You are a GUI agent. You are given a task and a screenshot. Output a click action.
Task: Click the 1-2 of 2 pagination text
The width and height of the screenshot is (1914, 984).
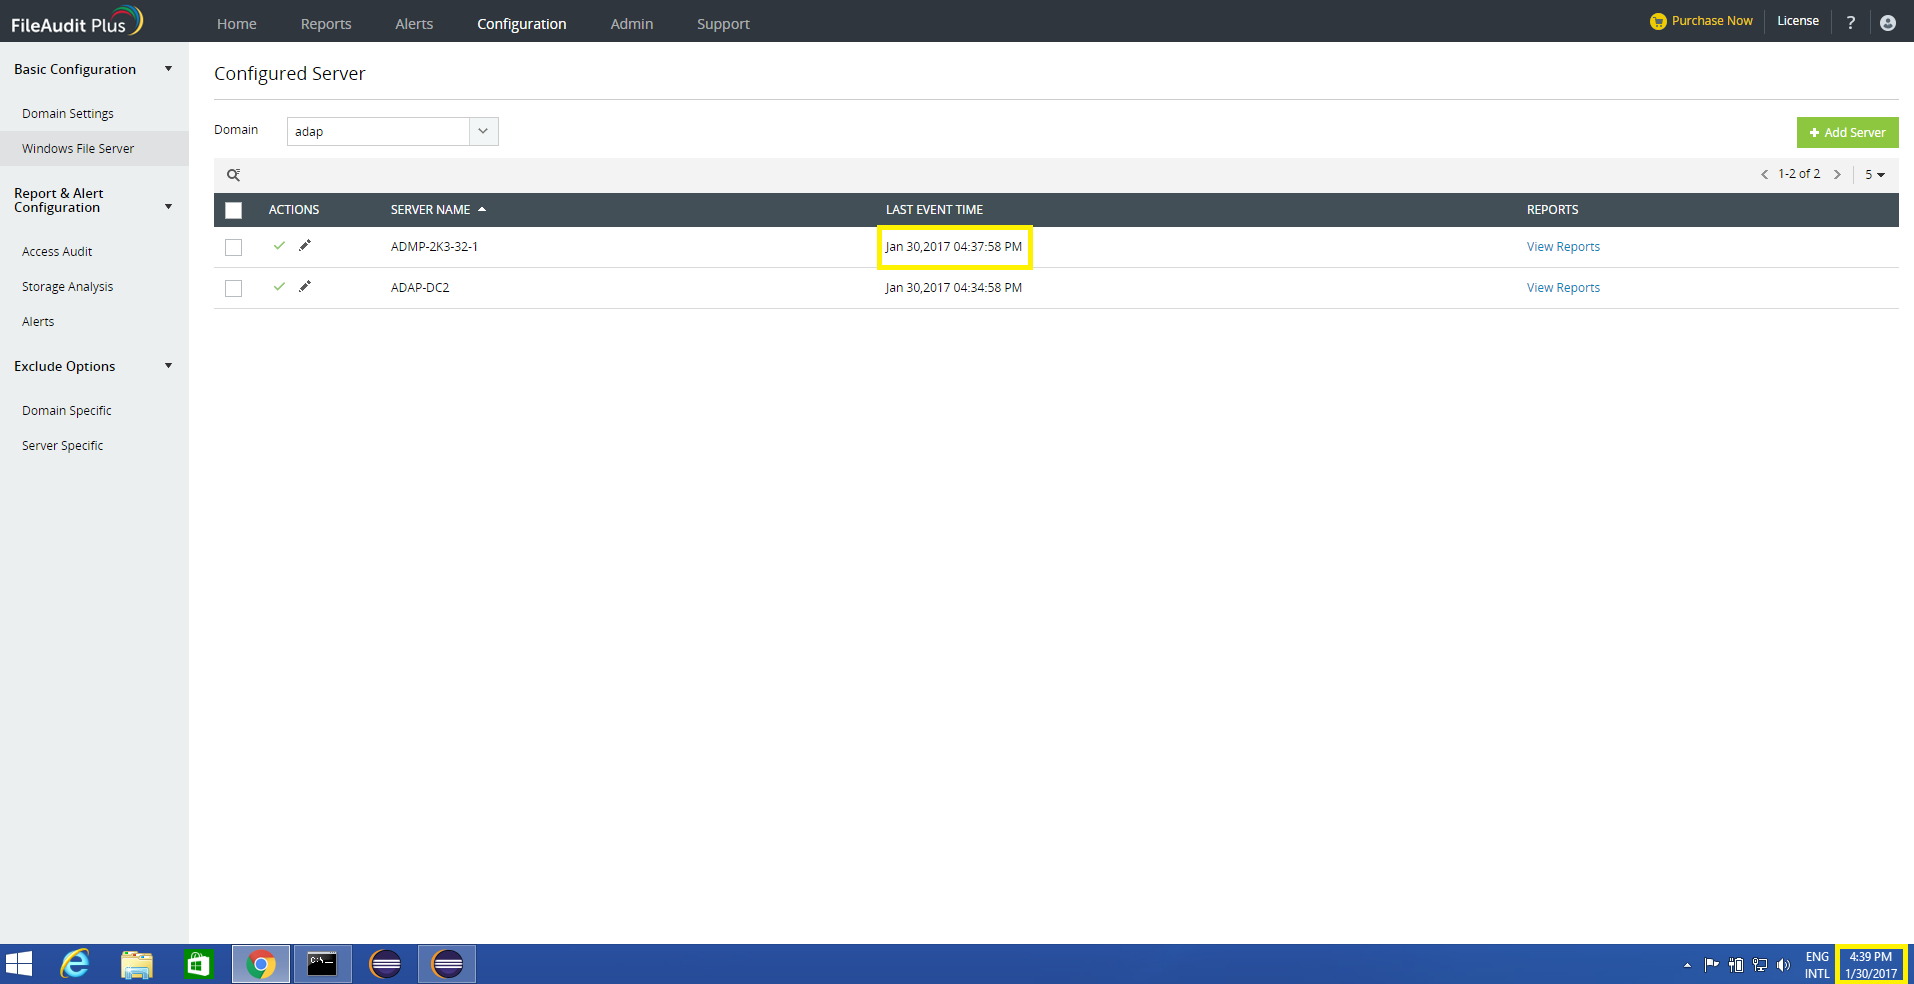(1799, 174)
